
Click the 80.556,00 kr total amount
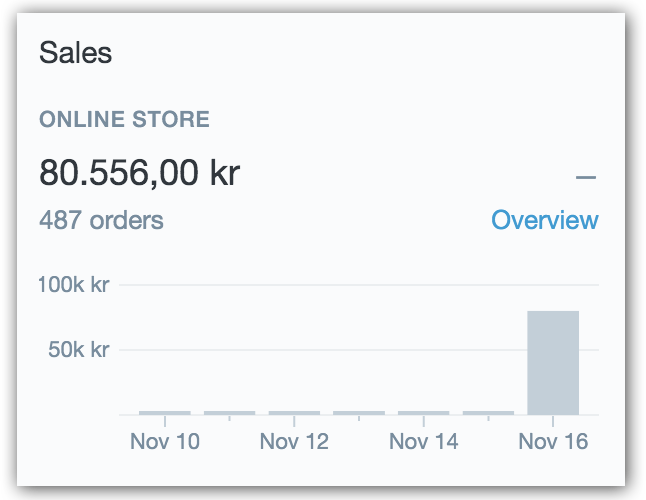pos(140,173)
